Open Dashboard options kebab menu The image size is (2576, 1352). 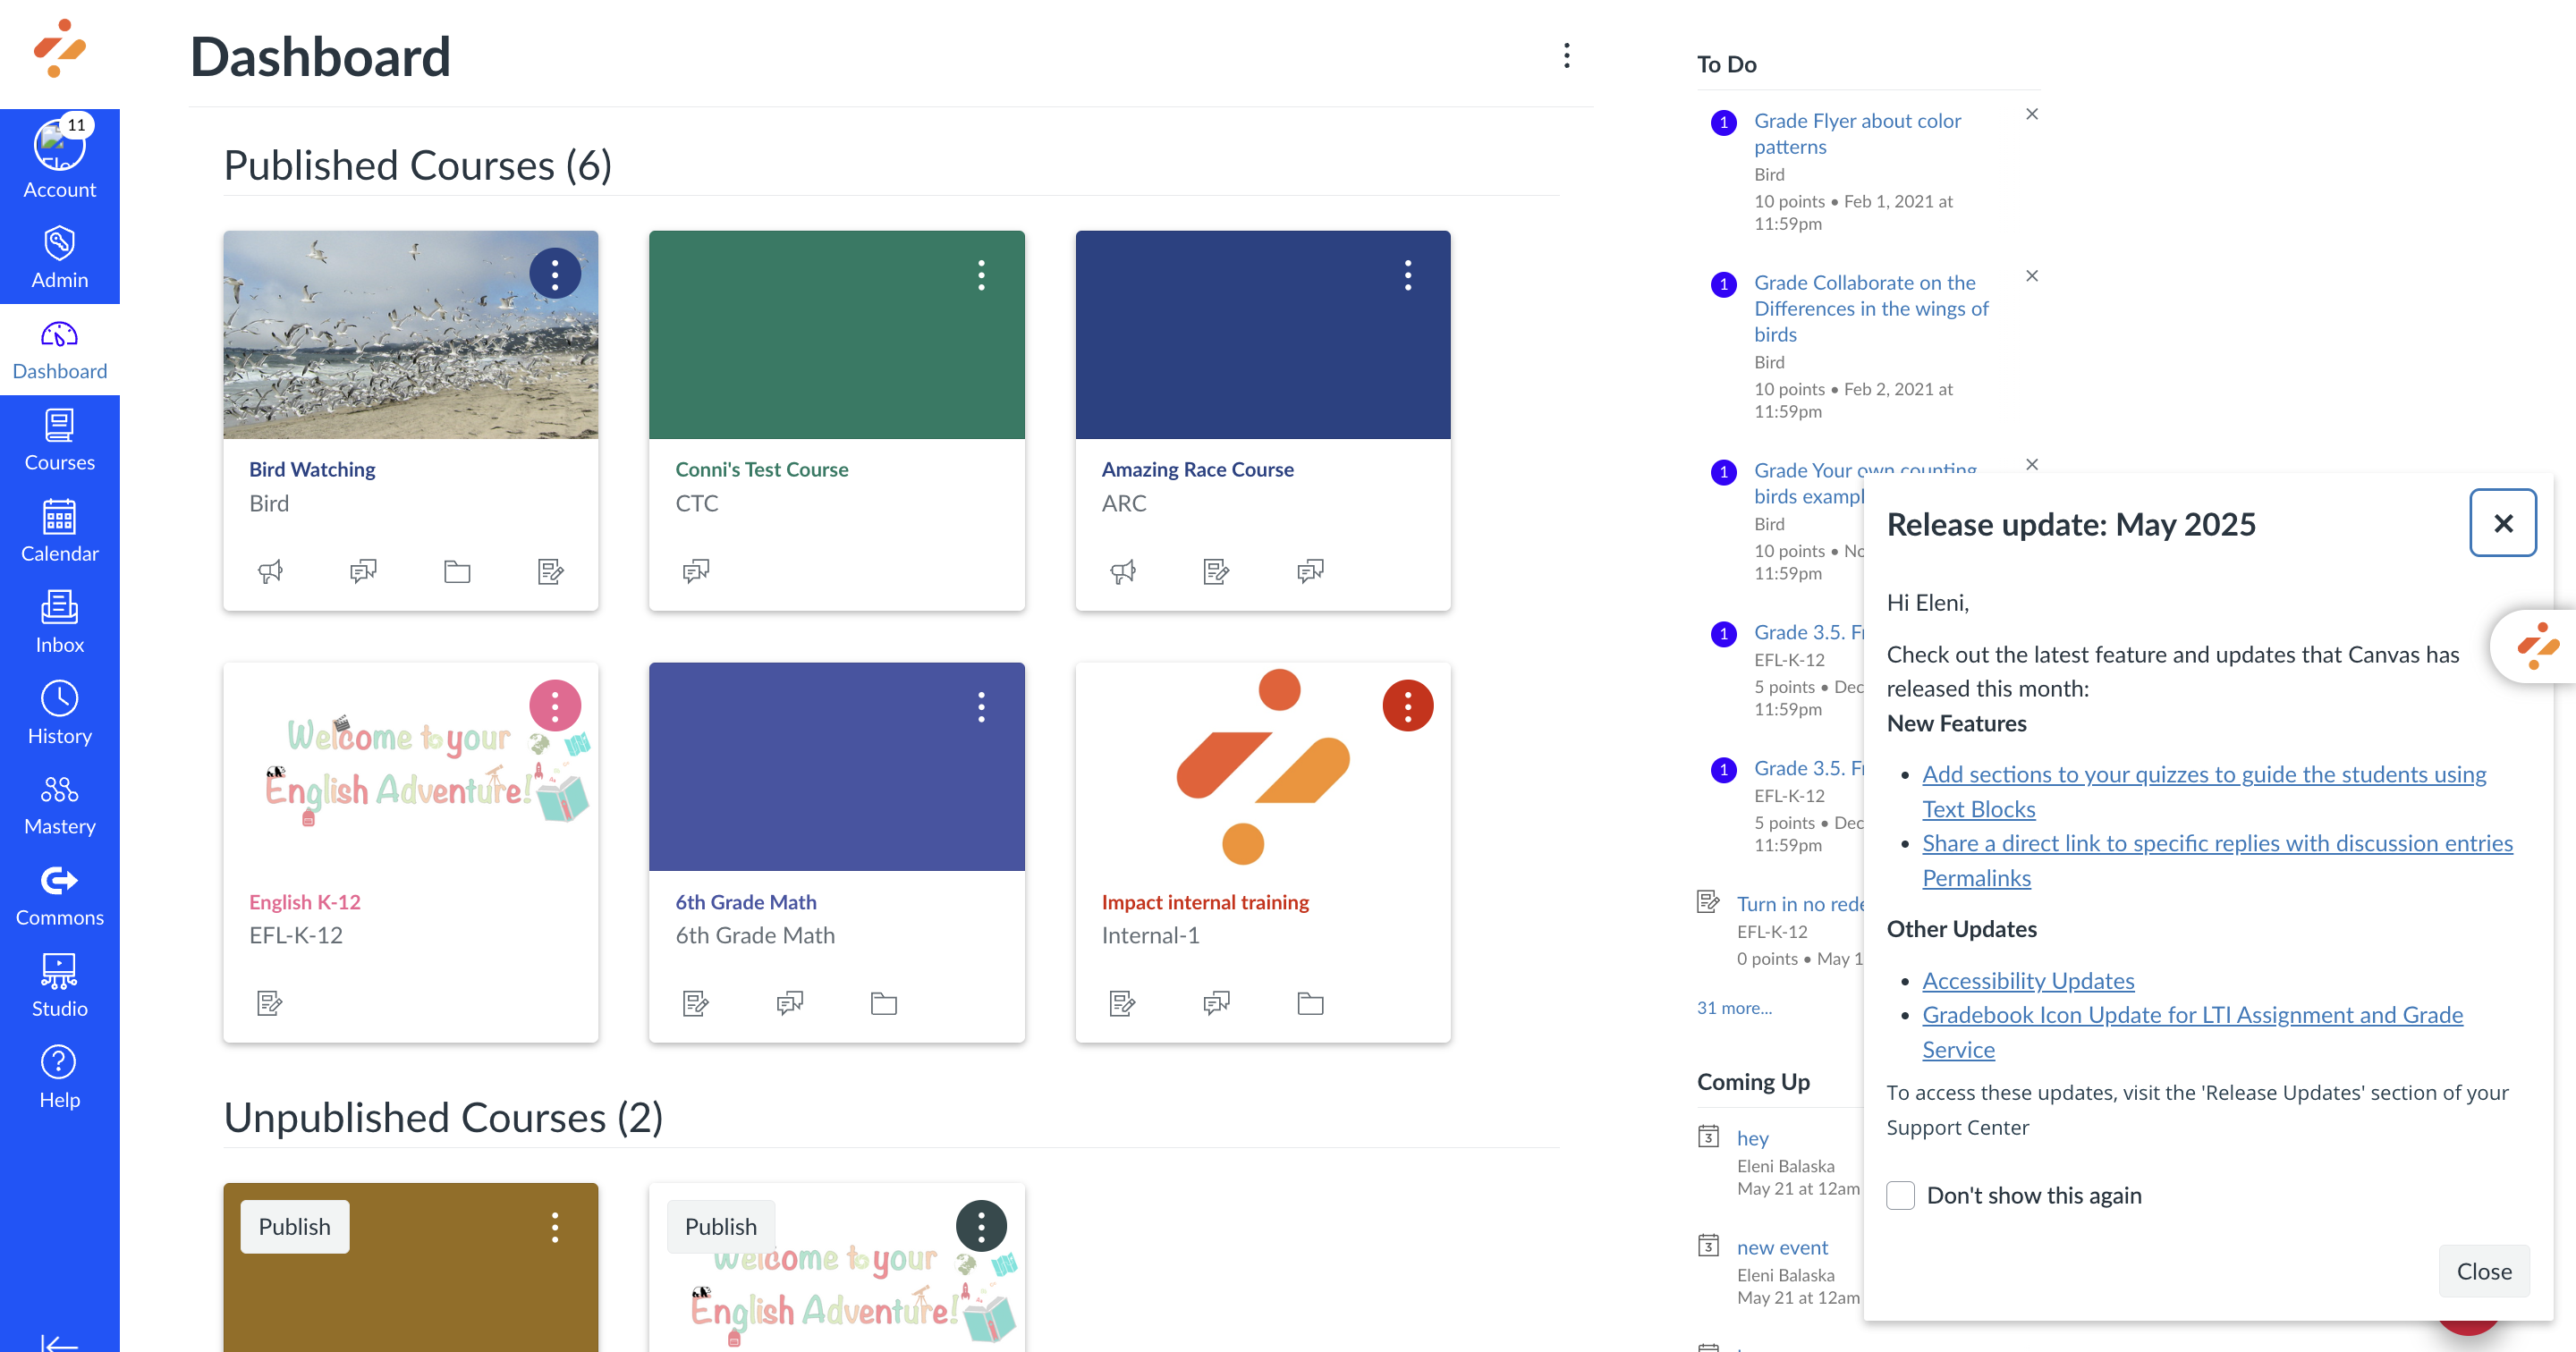tap(1566, 56)
